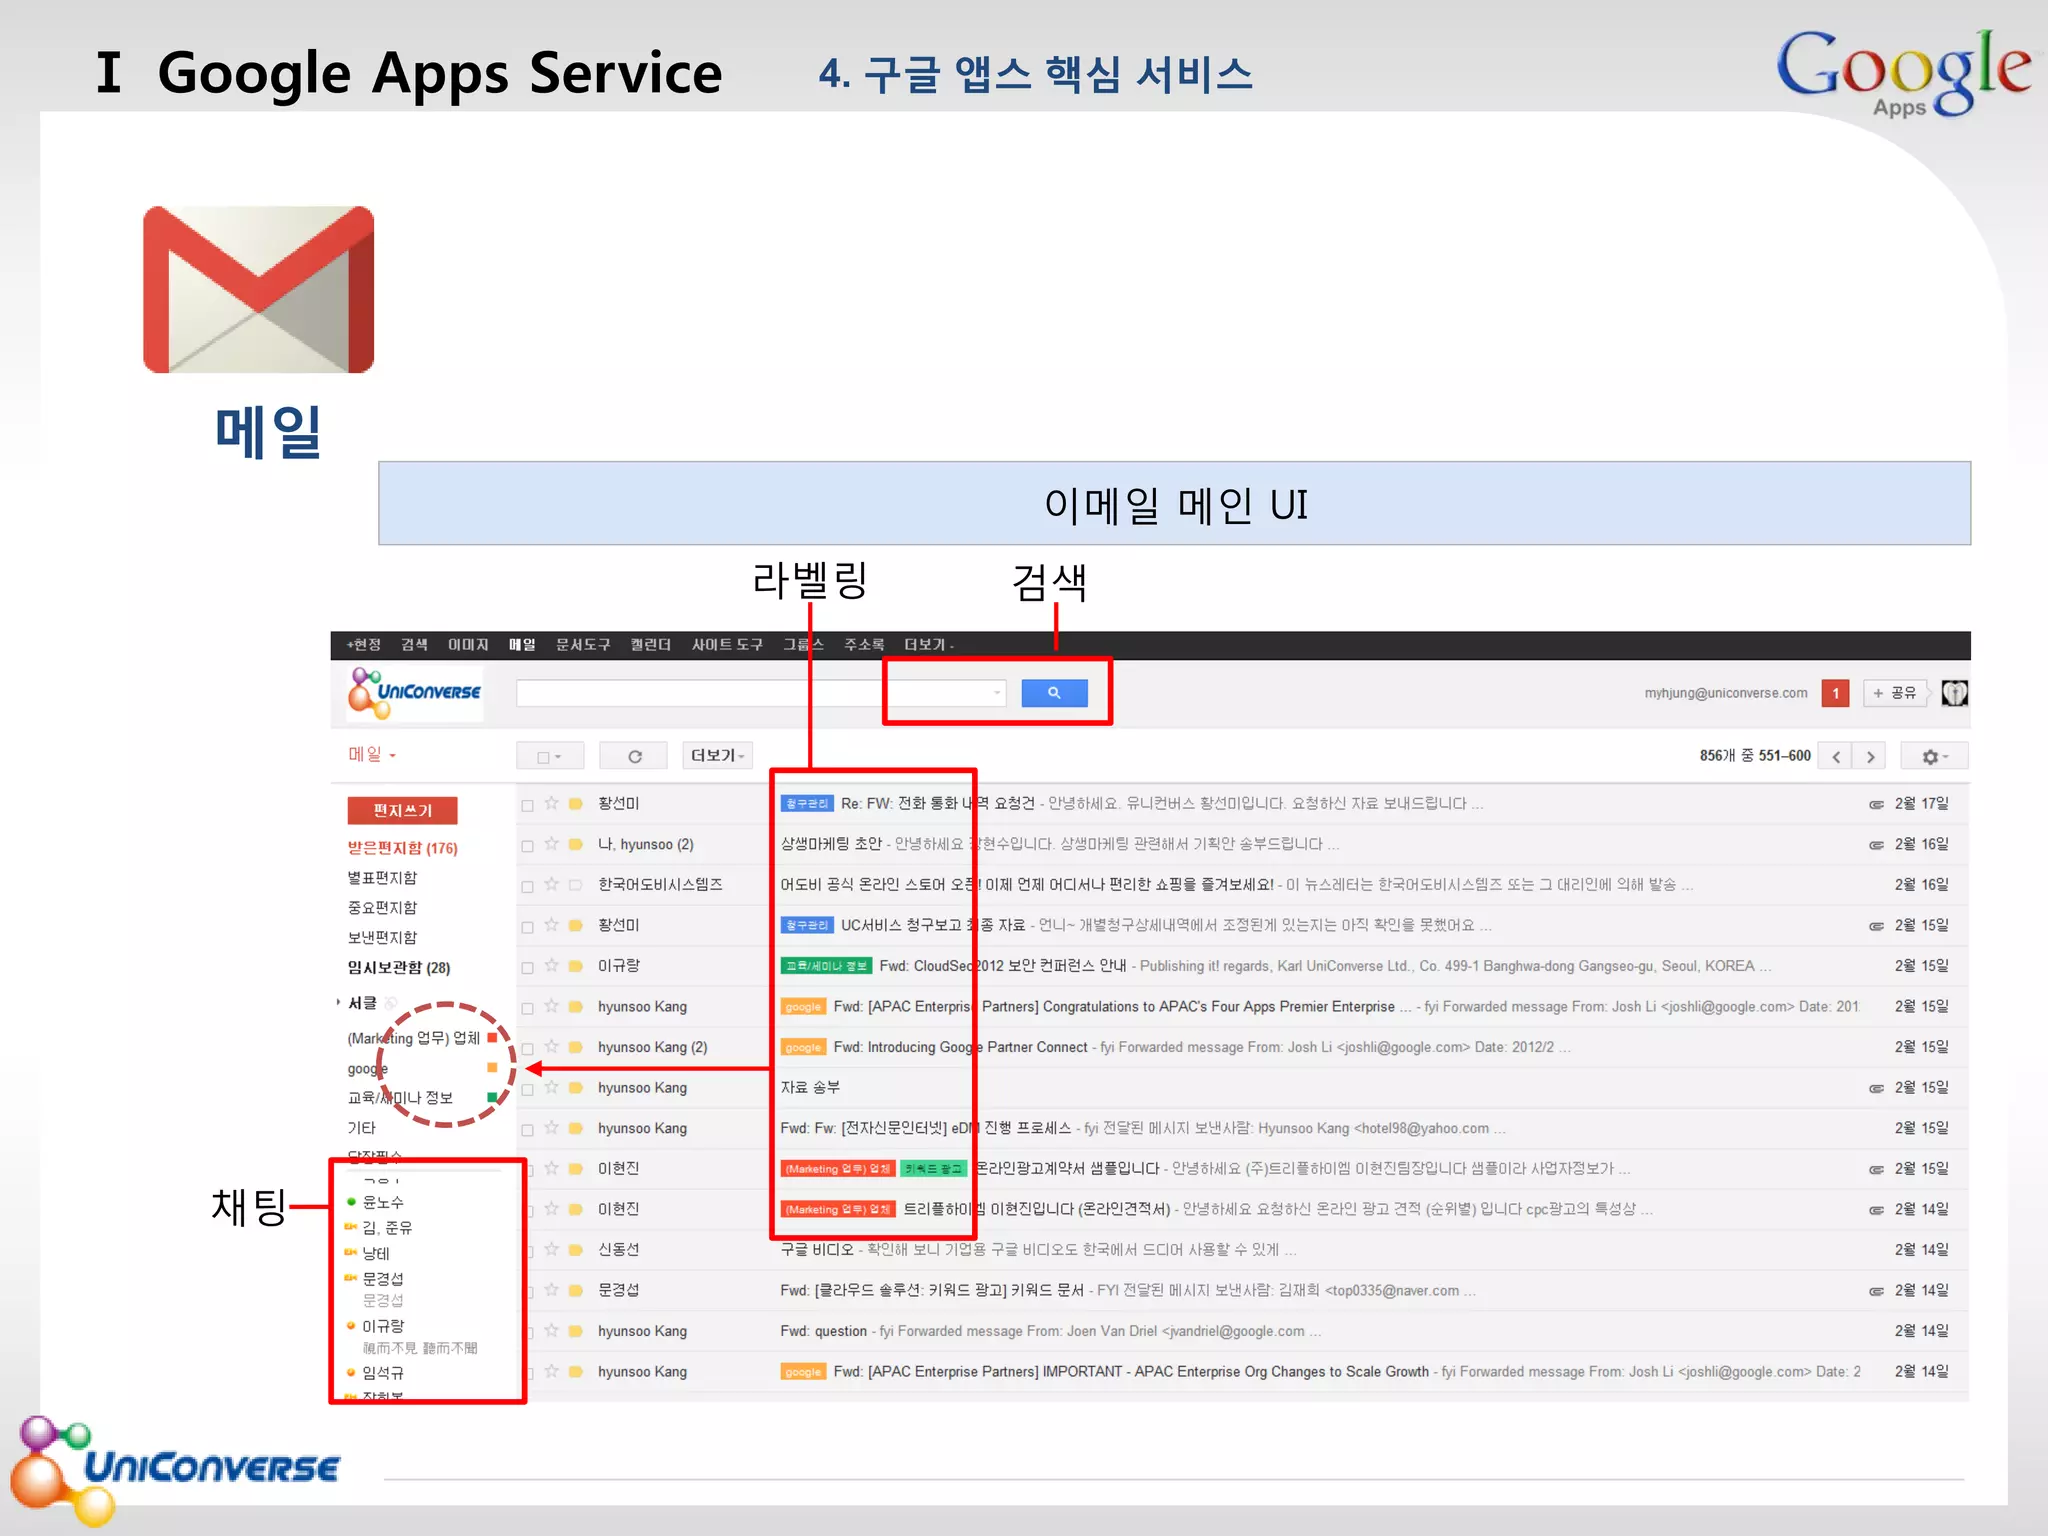Check the box for first 황선미 message
The width and height of the screenshot is (2048, 1536).
tap(527, 805)
